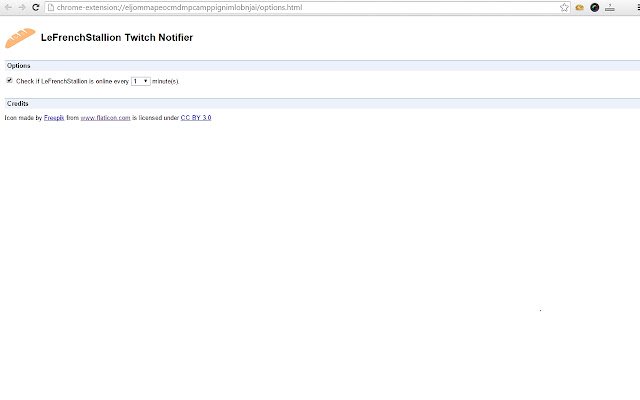This screenshot has height=400, width=640.
Task: Click the baguette logo beside the title
Action: pos(20,38)
